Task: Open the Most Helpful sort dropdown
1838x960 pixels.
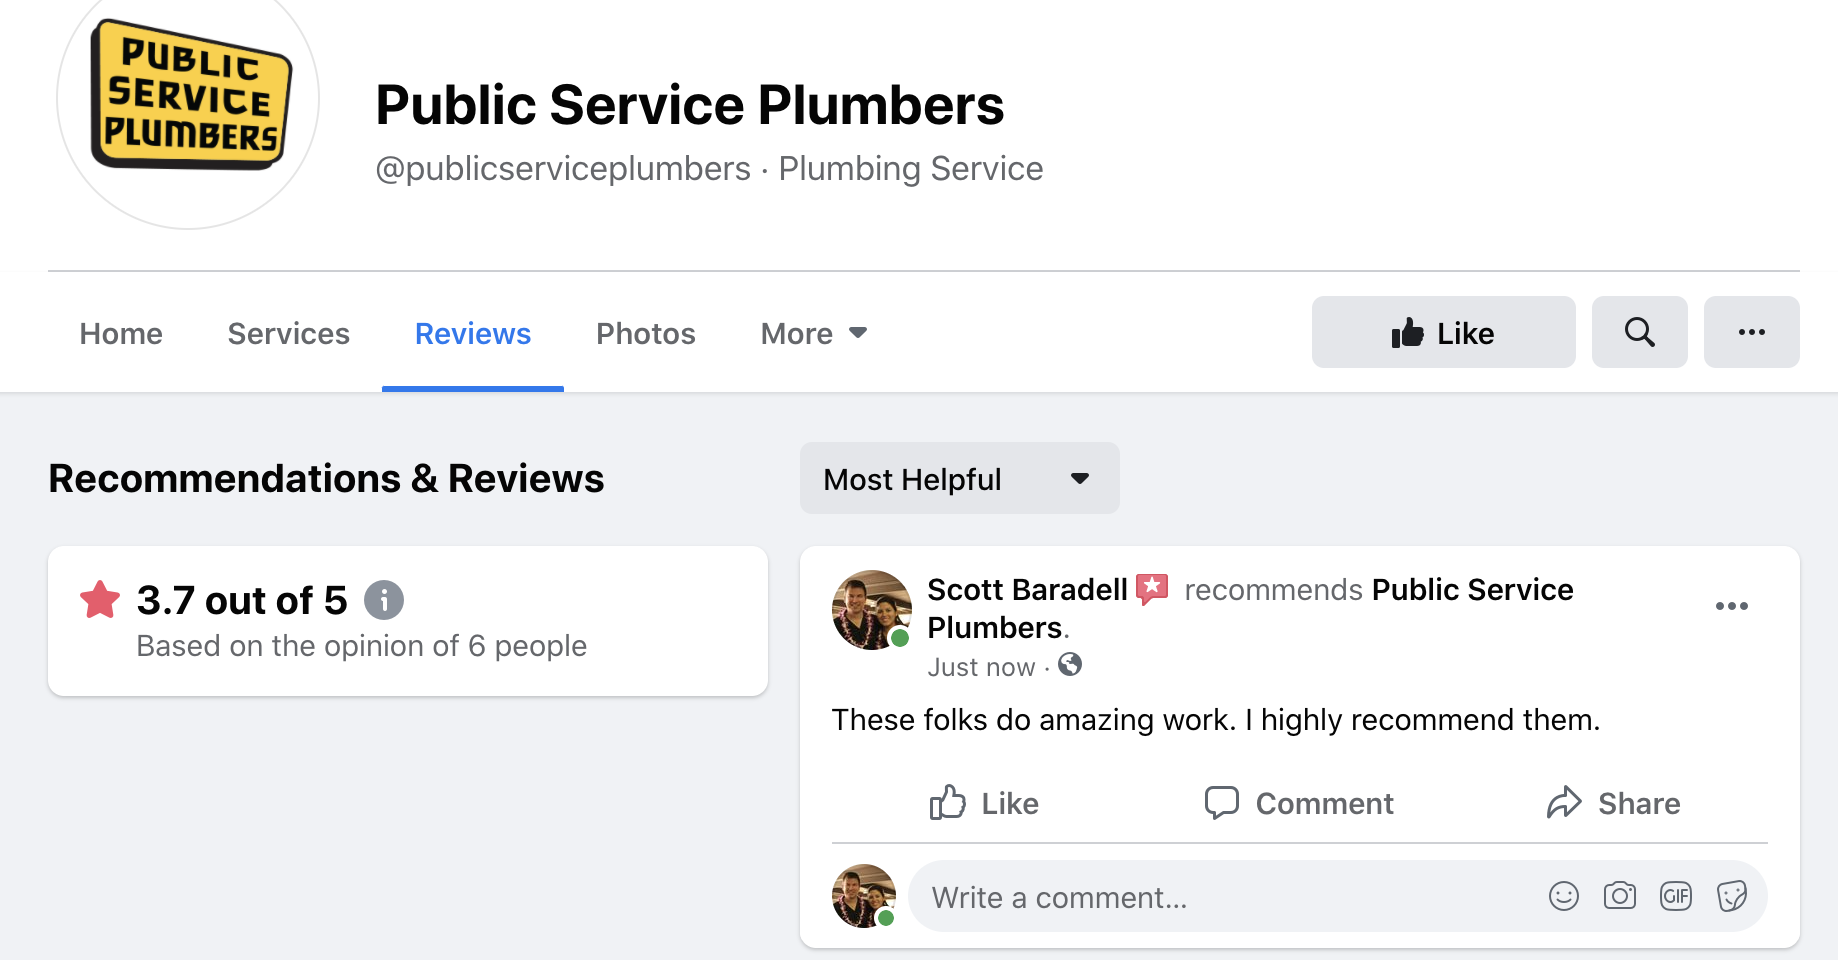Action: pos(958,478)
